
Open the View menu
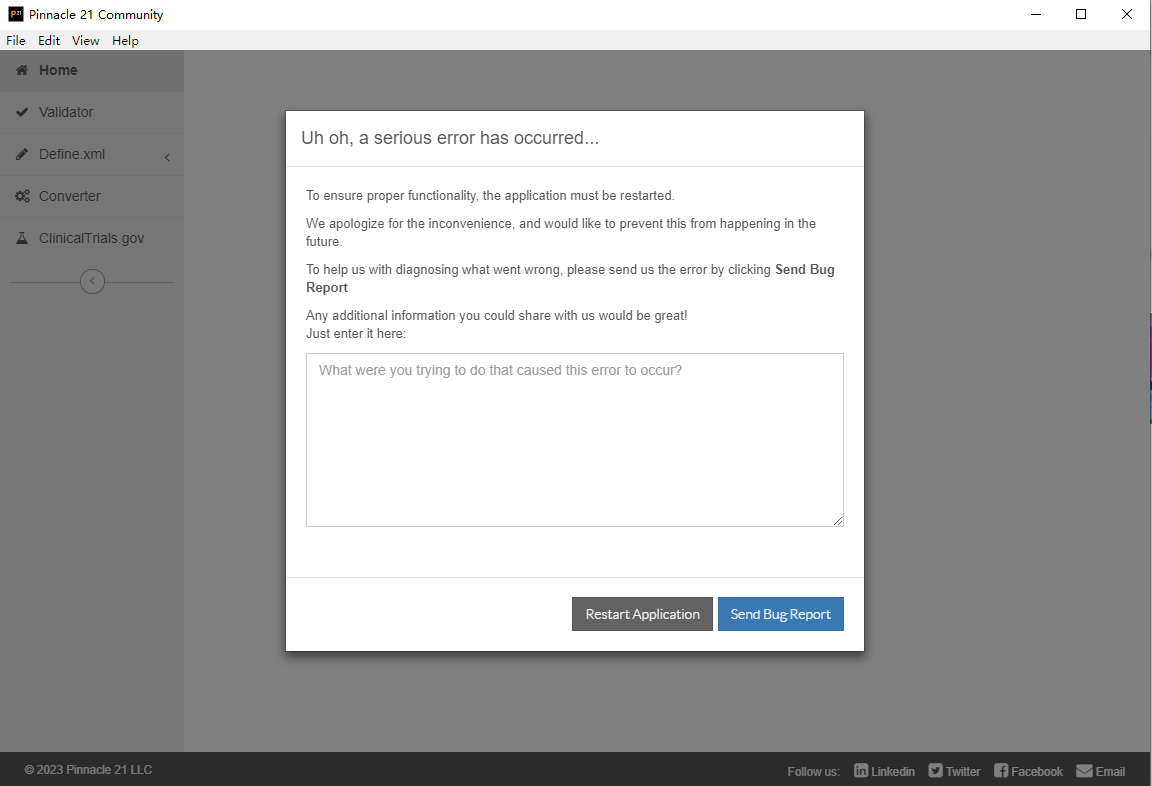pos(85,40)
